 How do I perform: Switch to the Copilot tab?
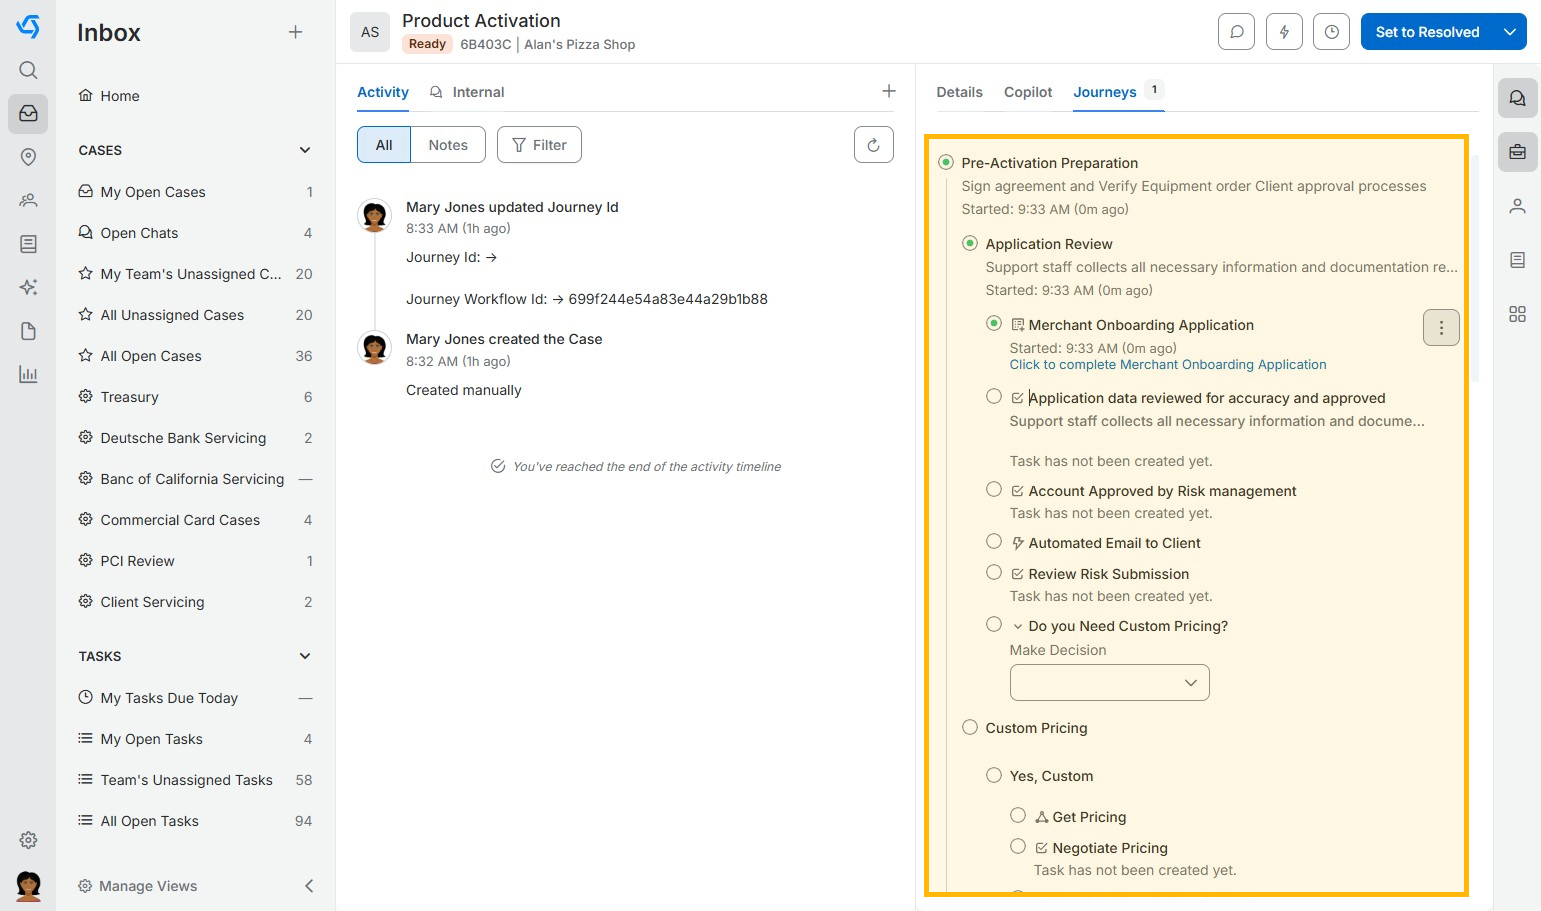coord(1027,92)
